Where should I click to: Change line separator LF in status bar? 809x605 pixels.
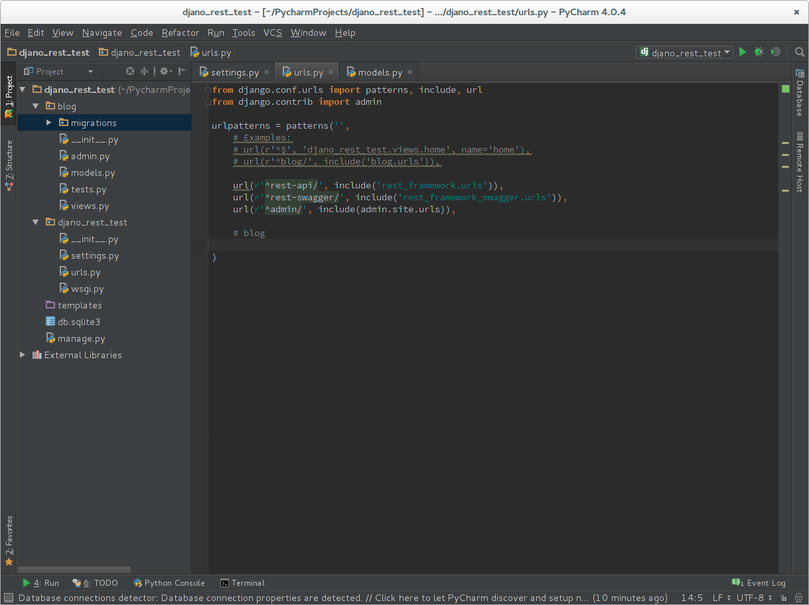[x=721, y=598]
